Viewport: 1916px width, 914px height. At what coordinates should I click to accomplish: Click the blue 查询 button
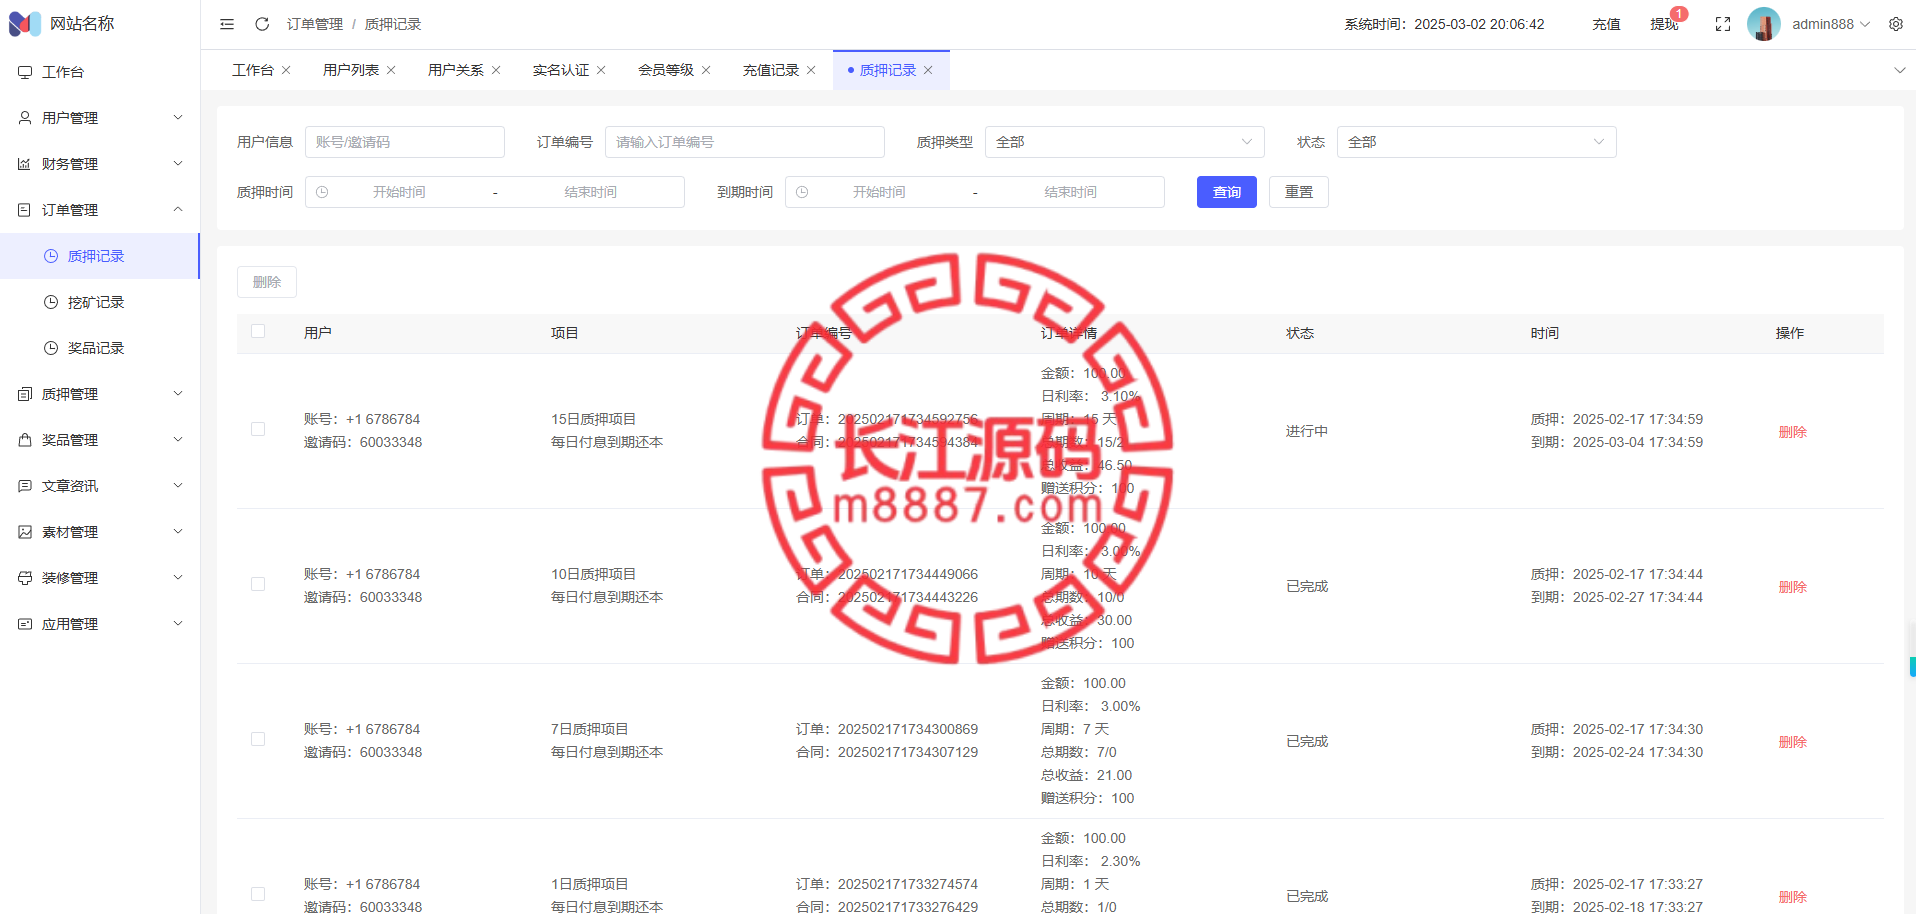[1227, 192]
